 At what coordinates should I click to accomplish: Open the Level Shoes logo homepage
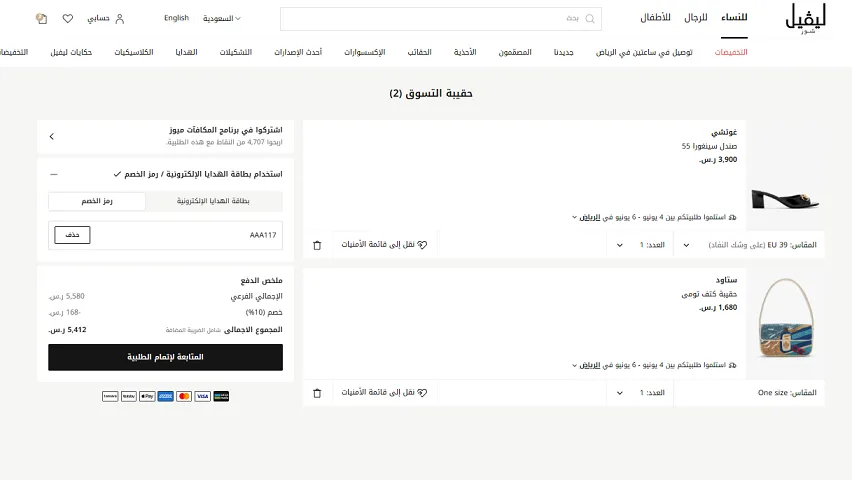tap(805, 19)
